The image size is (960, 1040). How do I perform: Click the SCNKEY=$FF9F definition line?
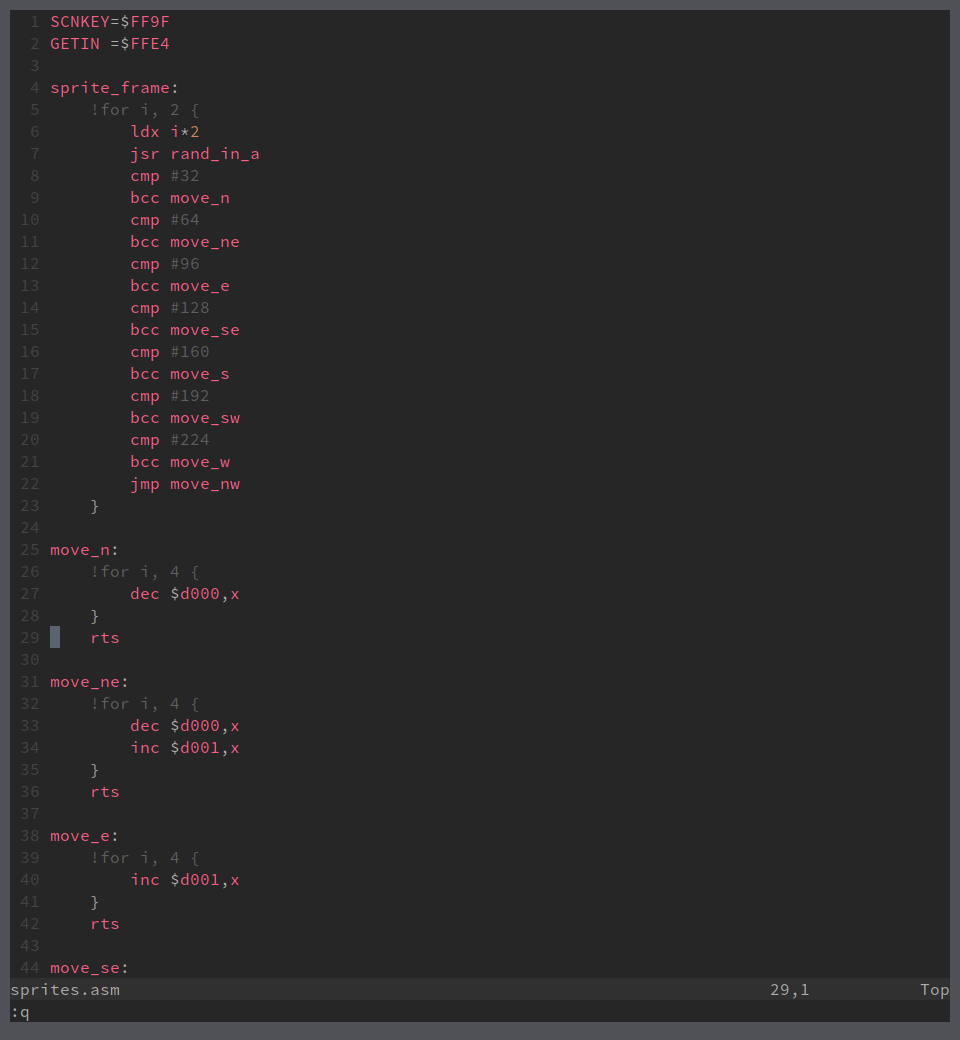tap(103, 22)
